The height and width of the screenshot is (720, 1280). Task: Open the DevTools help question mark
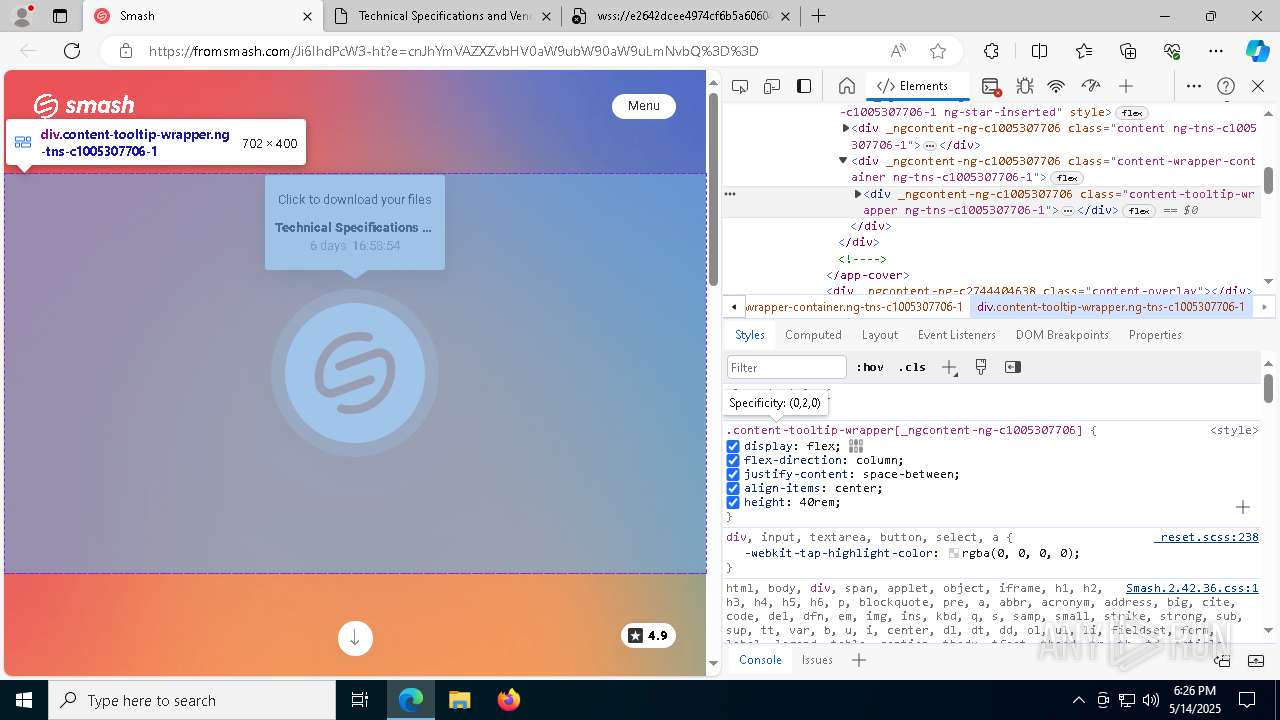pyautogui.click(x=1226, y=86)
